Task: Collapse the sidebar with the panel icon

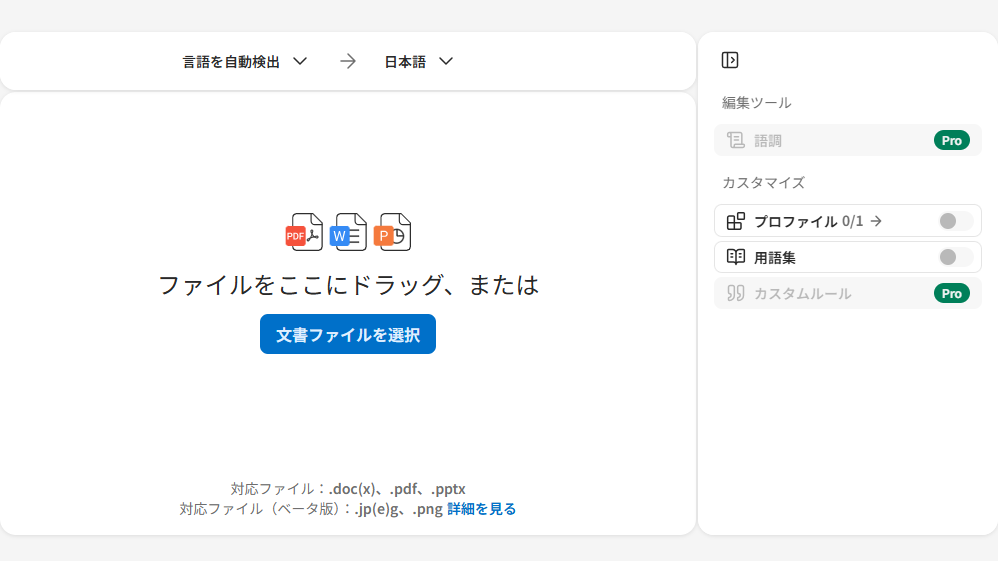Action: click(729, 60)
